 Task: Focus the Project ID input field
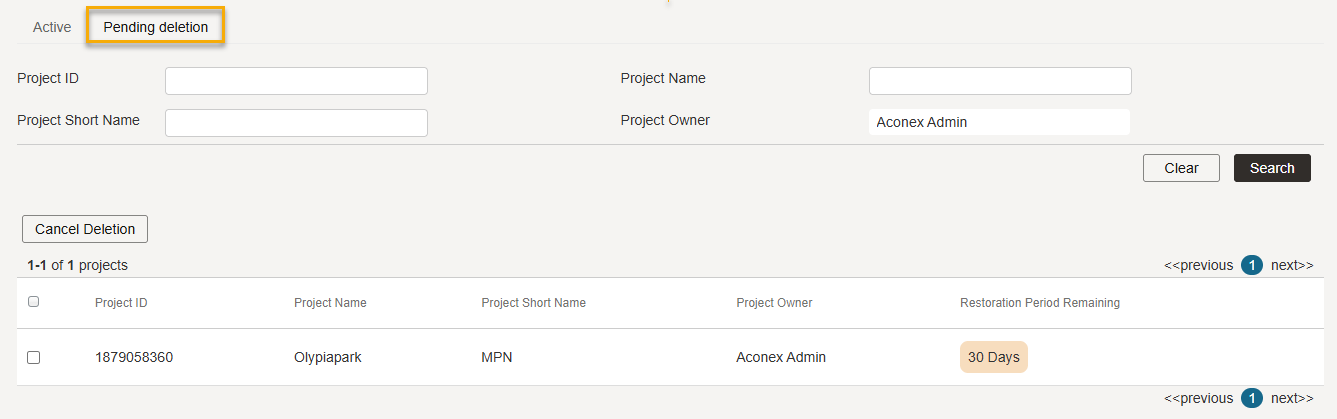[296, 81]
